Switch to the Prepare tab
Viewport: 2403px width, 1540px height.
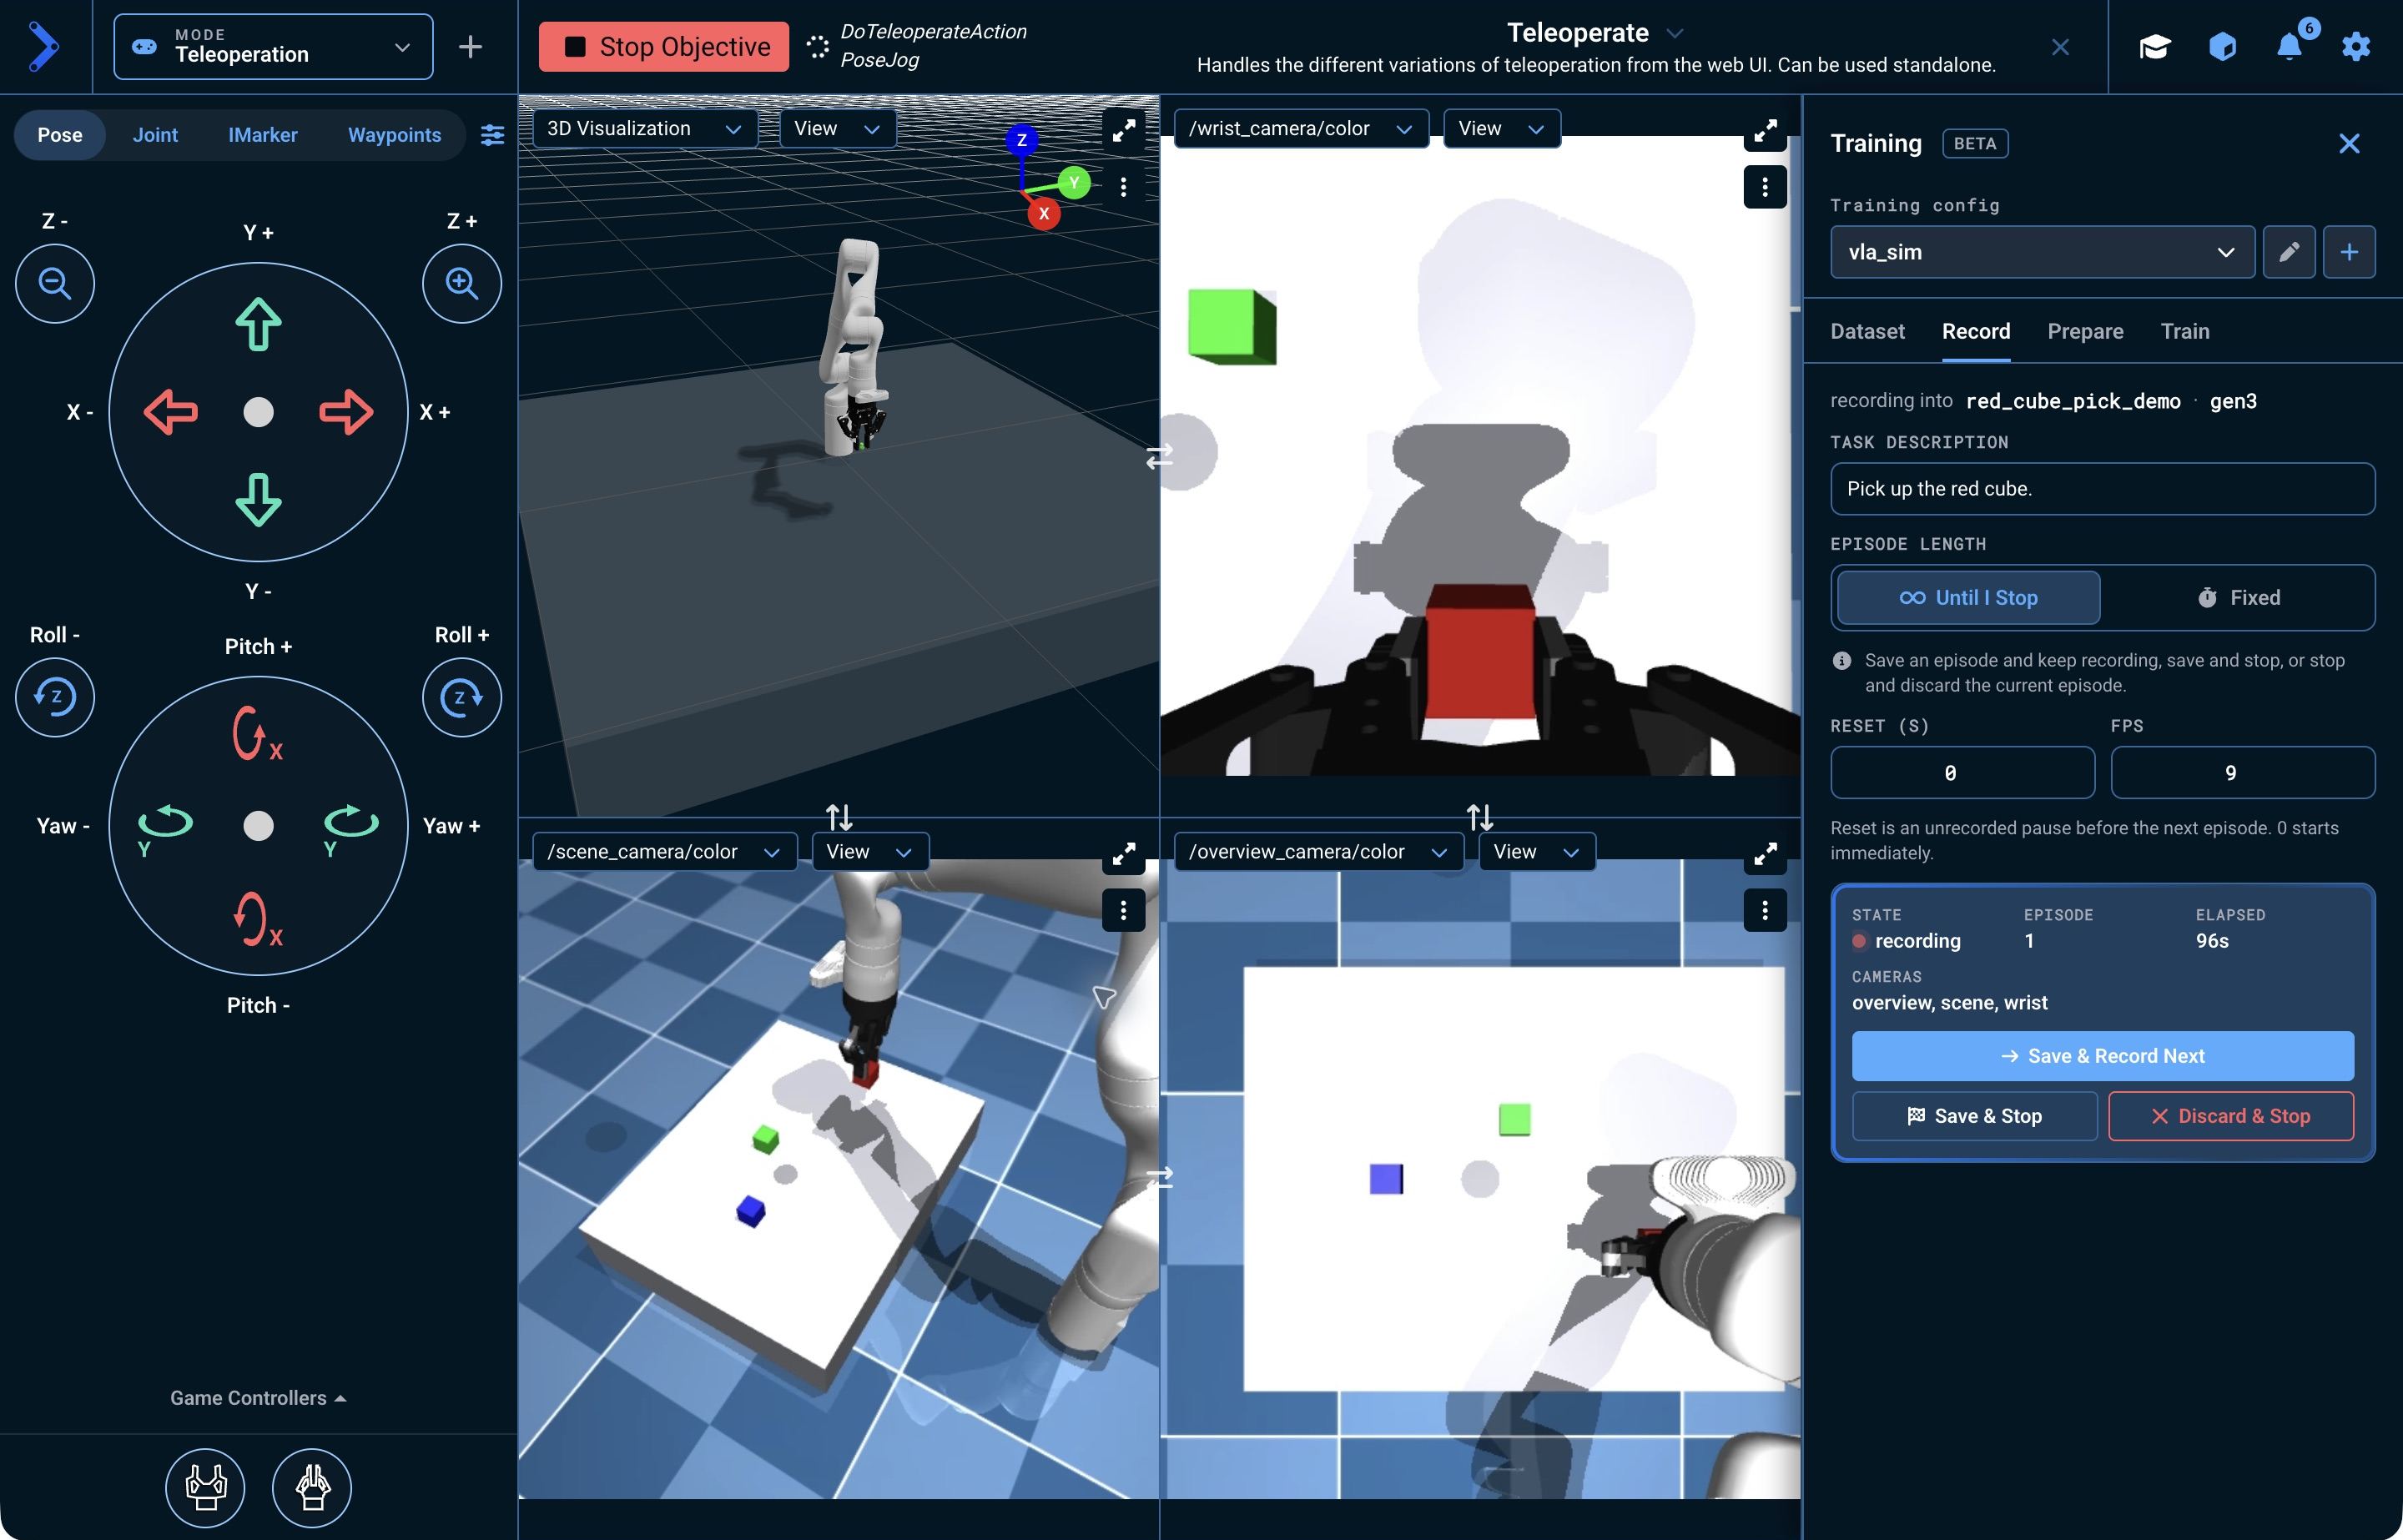pyautogui.click(x=2085, y=332)
